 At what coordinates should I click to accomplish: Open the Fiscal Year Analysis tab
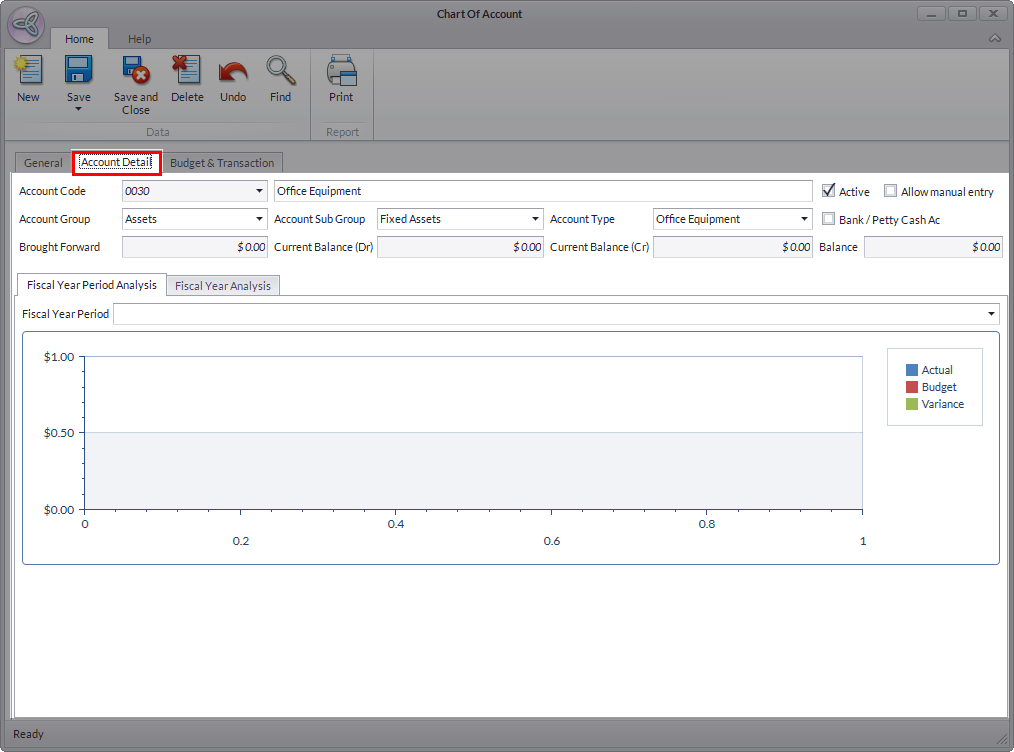[x=223, y=286]
